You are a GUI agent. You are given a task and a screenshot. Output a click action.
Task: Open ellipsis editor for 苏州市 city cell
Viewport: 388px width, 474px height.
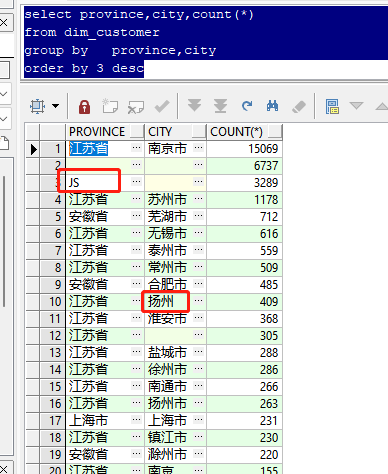coord(198,198)
